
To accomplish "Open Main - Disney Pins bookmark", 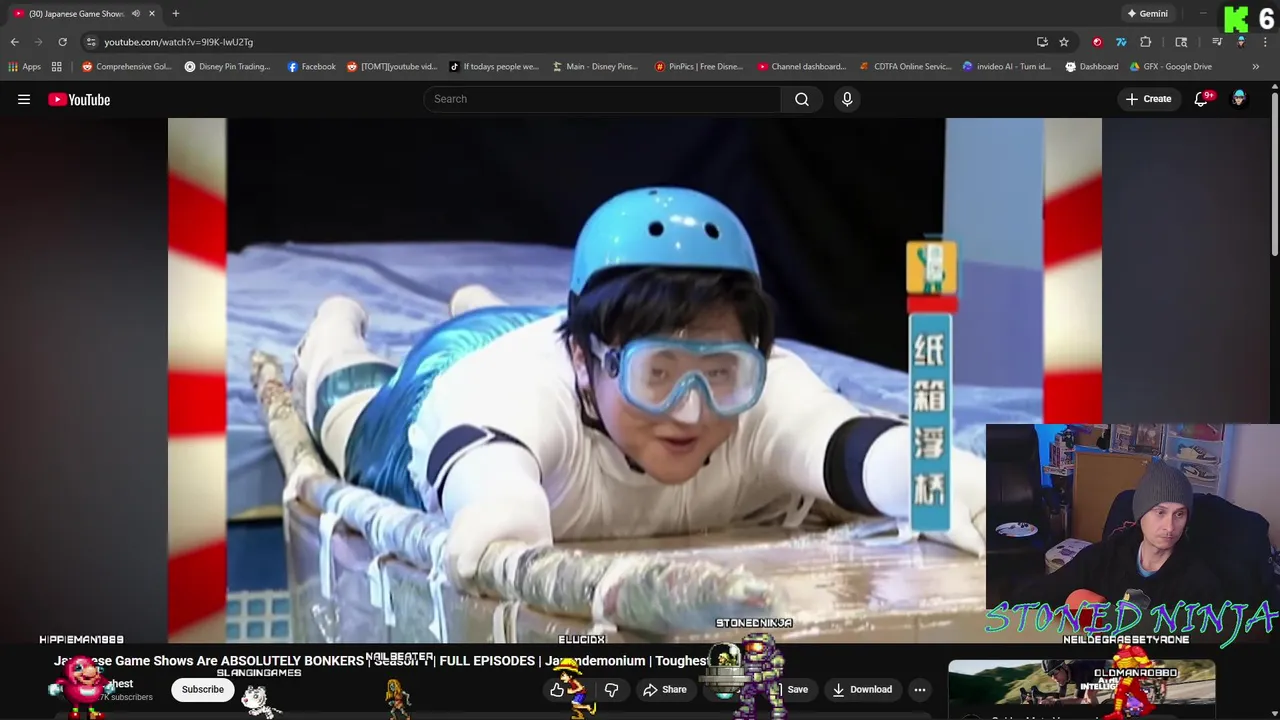I will (595, 67).
